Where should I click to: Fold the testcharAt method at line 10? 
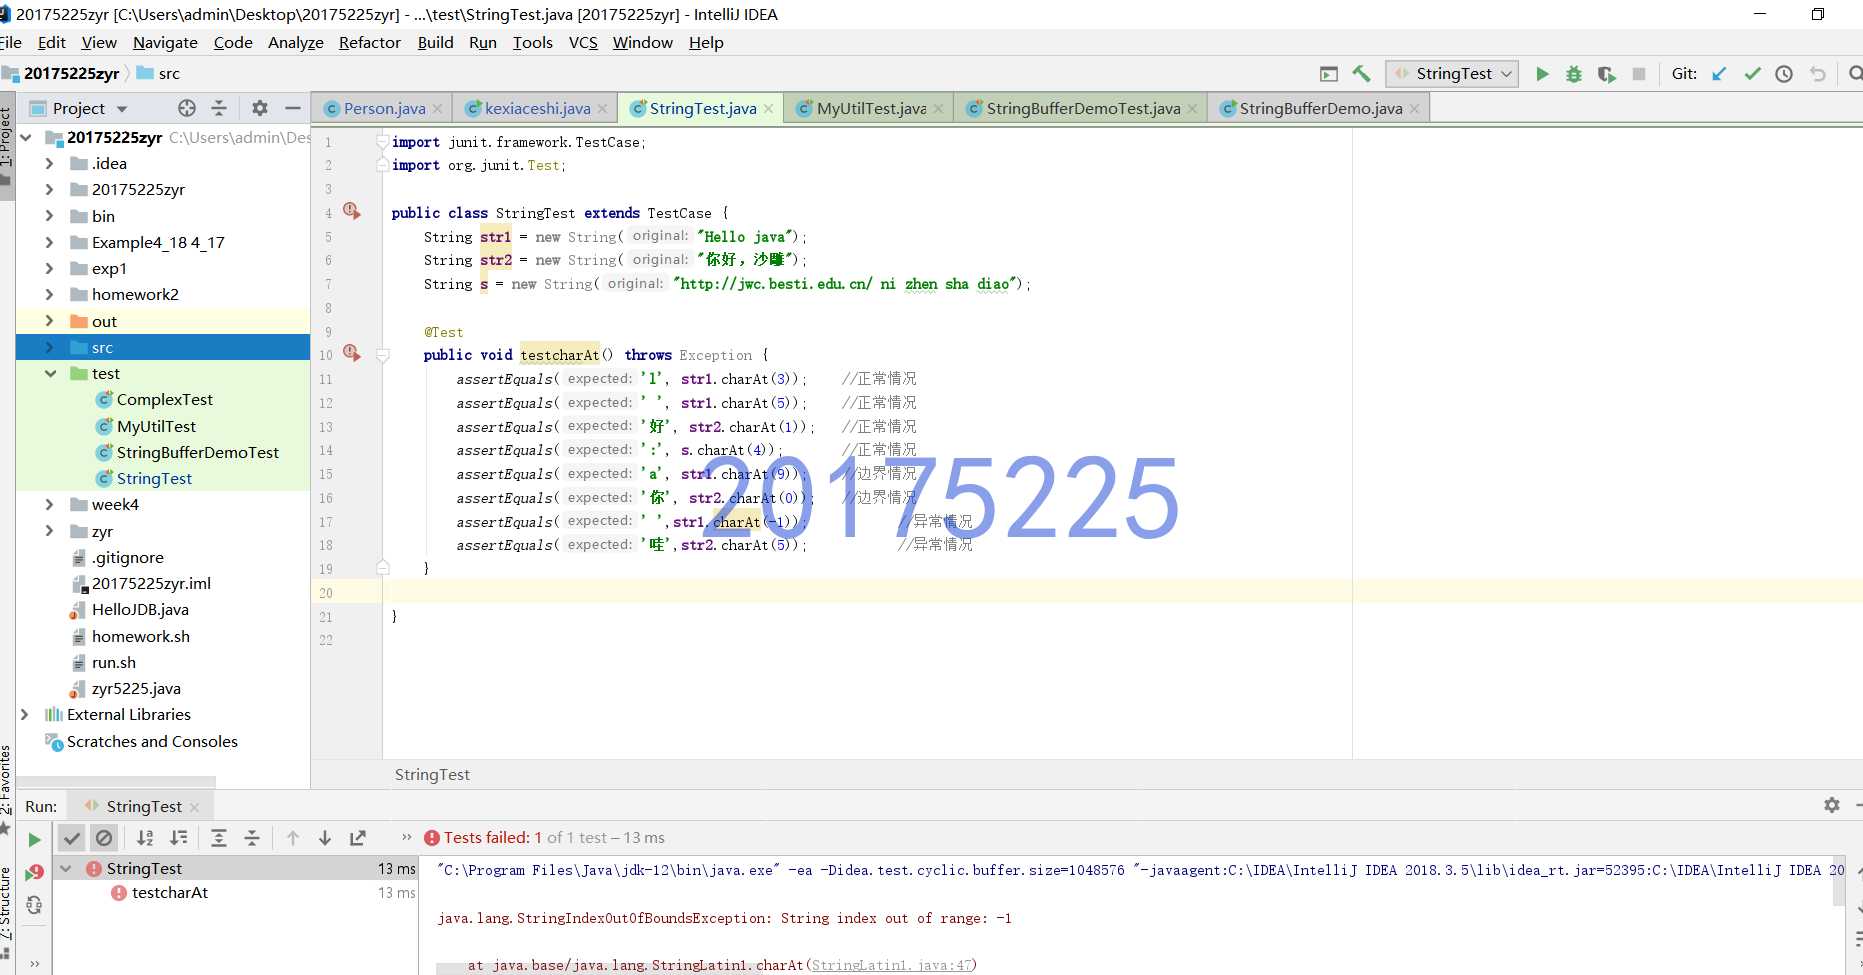[382, 355]
